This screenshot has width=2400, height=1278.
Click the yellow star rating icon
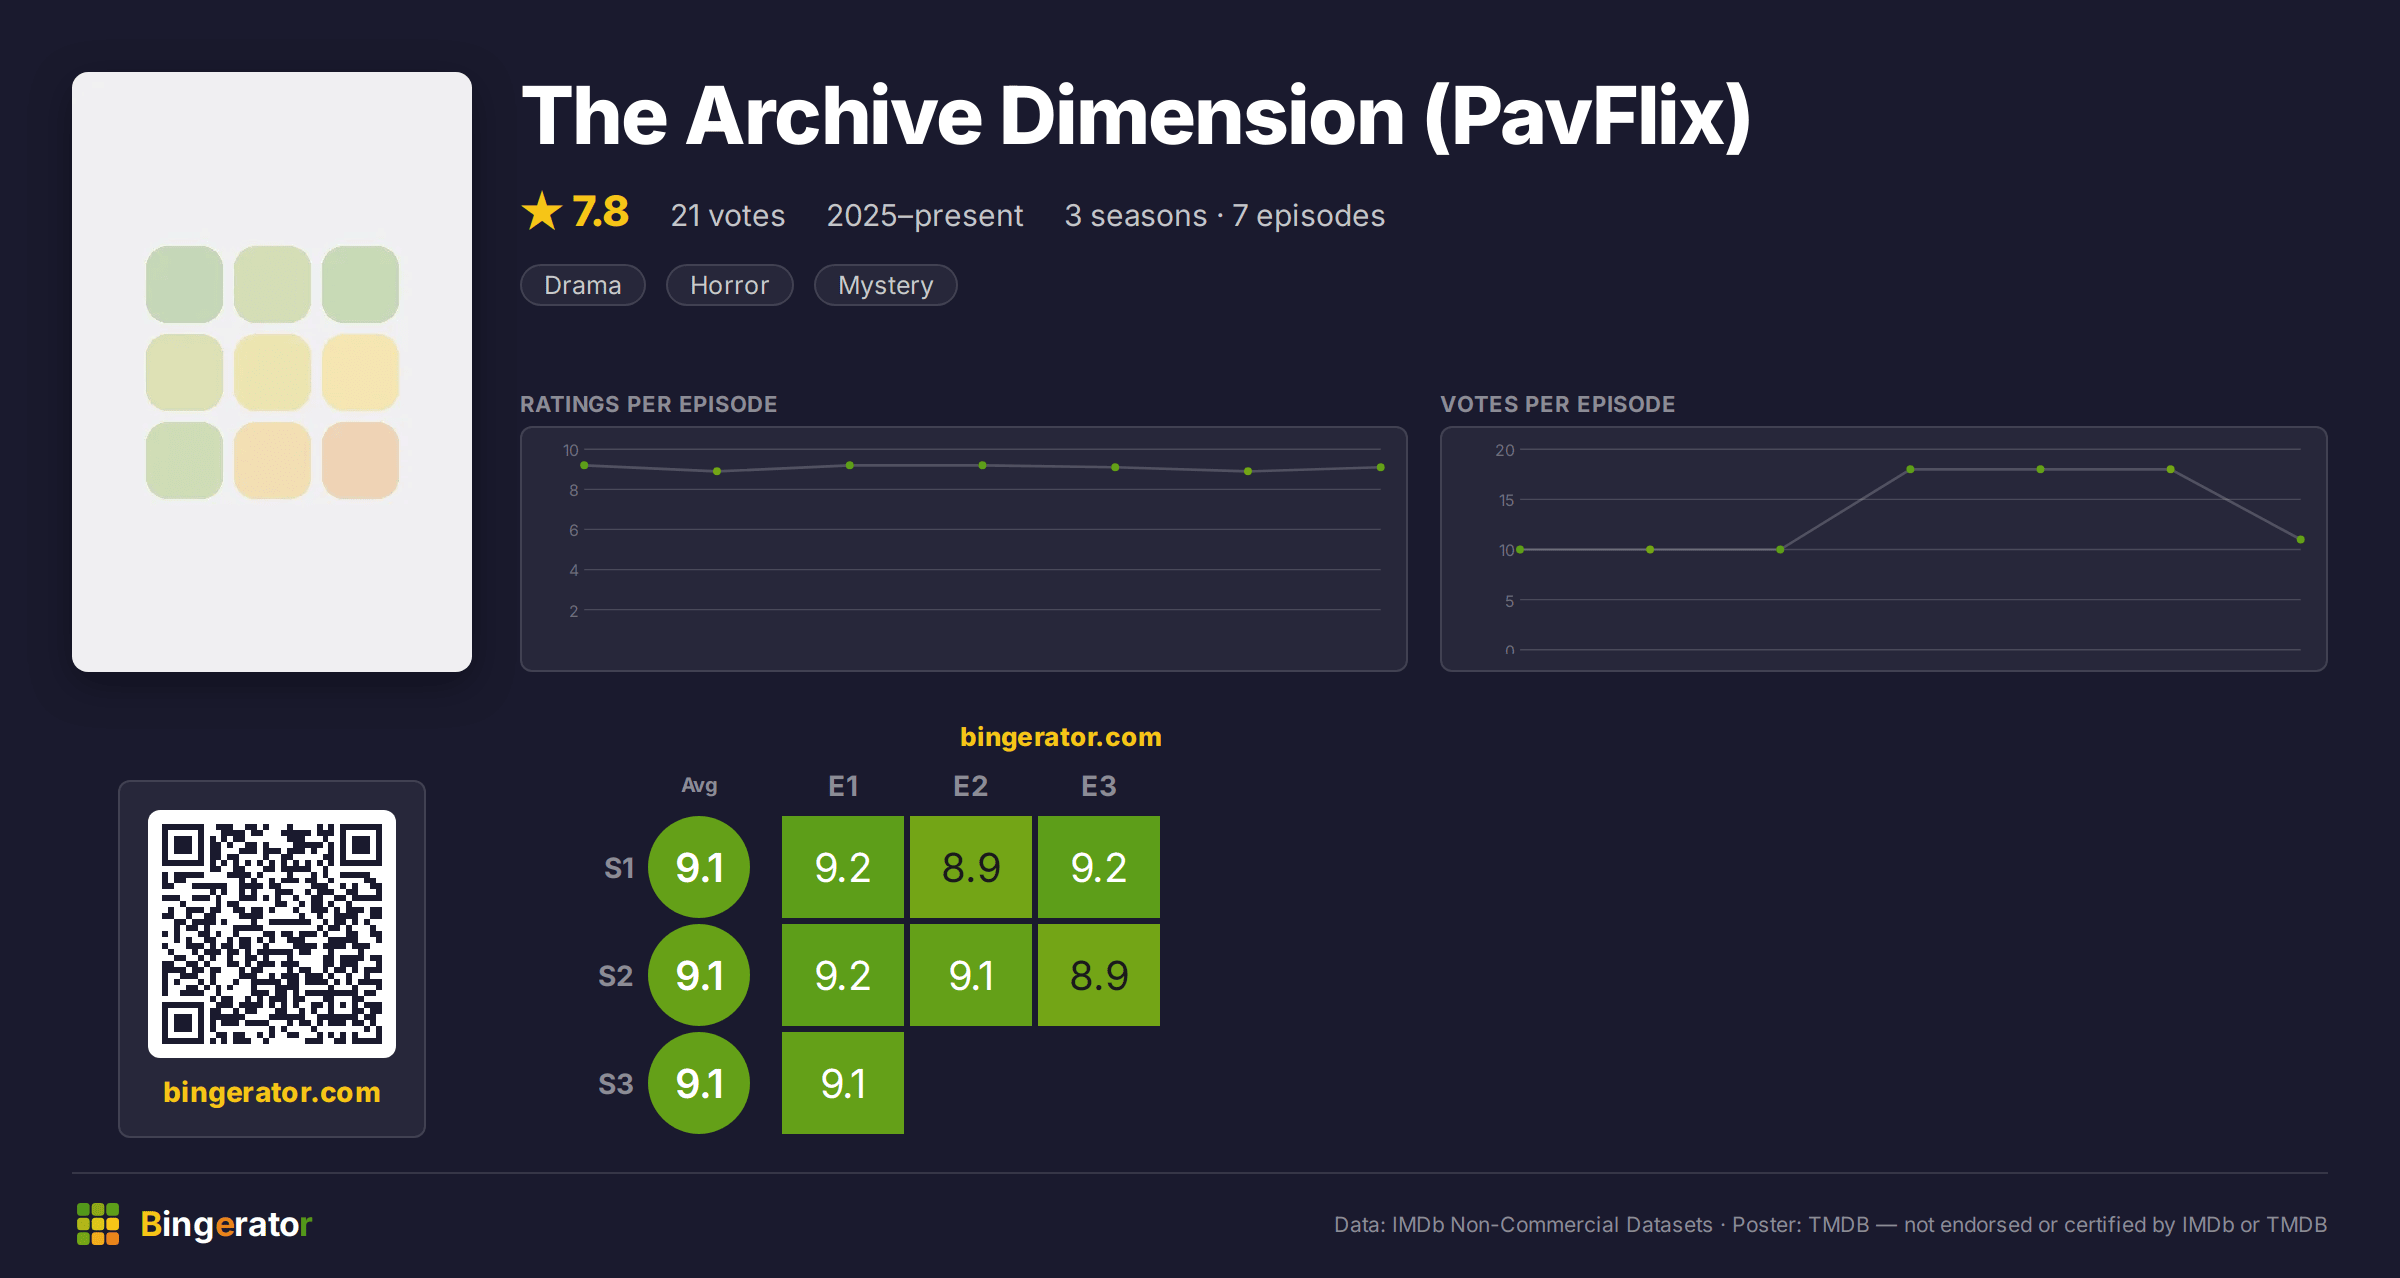[x=542, y=211]
